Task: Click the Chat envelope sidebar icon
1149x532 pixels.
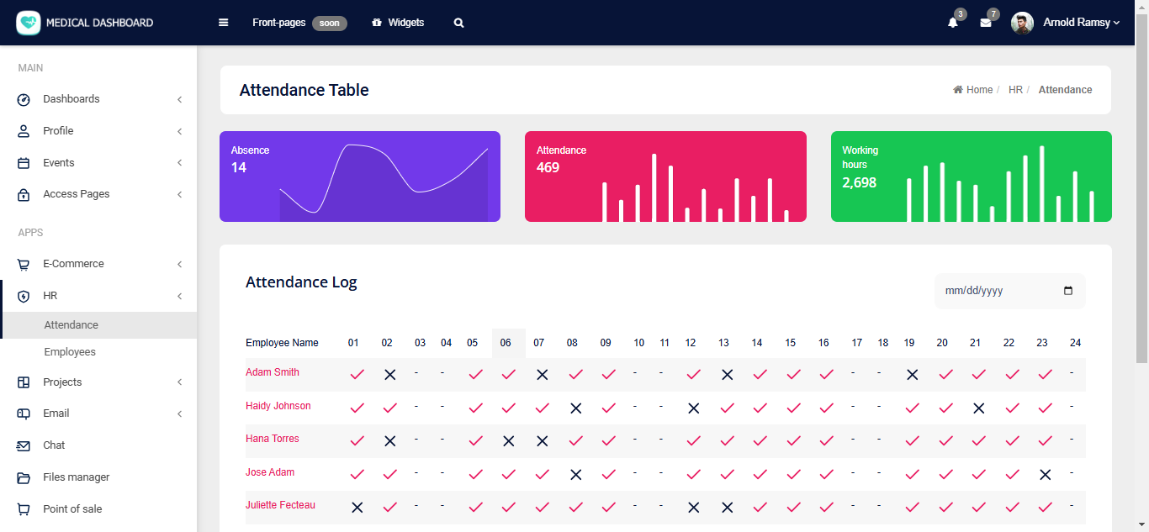Action: [24, 446]
